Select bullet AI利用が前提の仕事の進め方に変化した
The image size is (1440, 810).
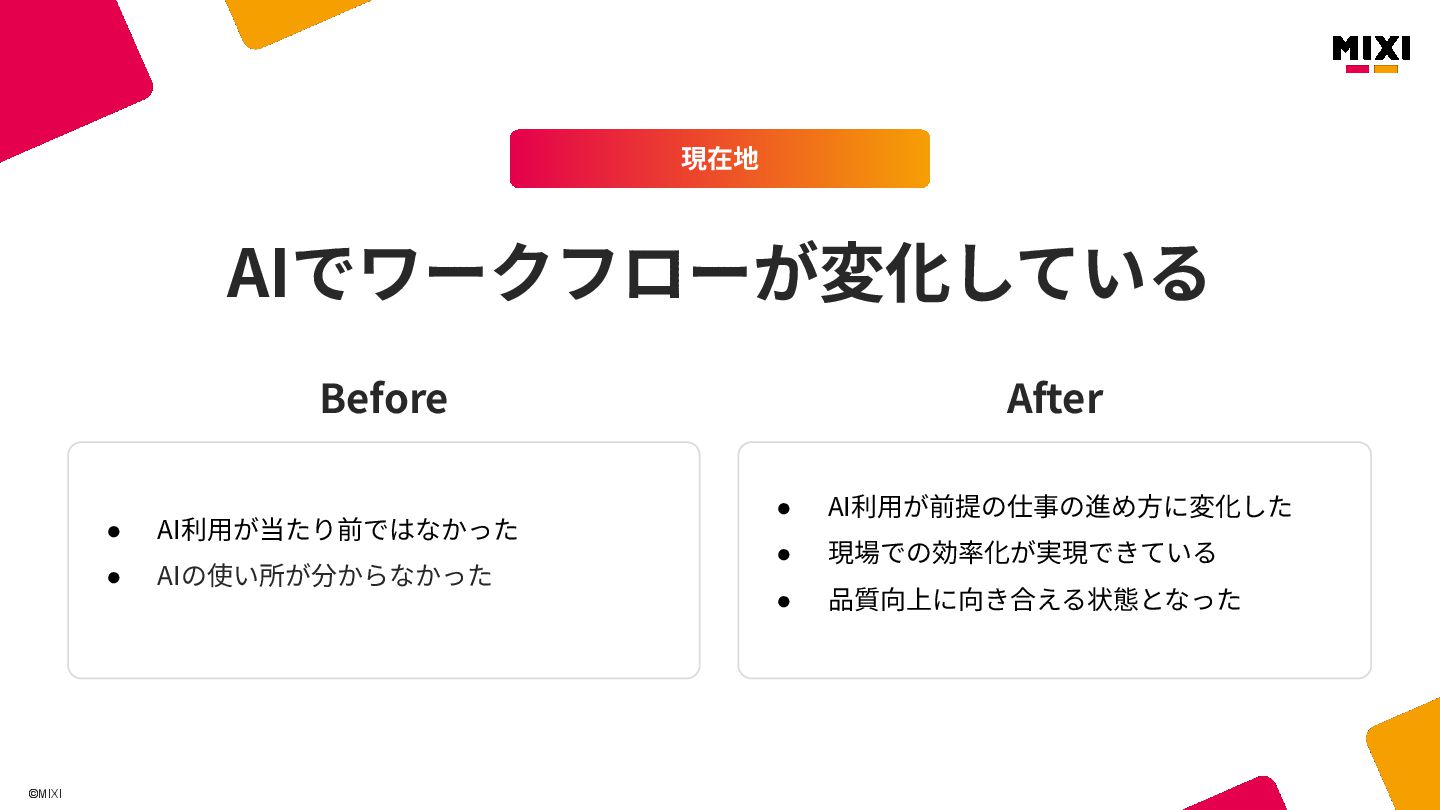pos(1060,506)
